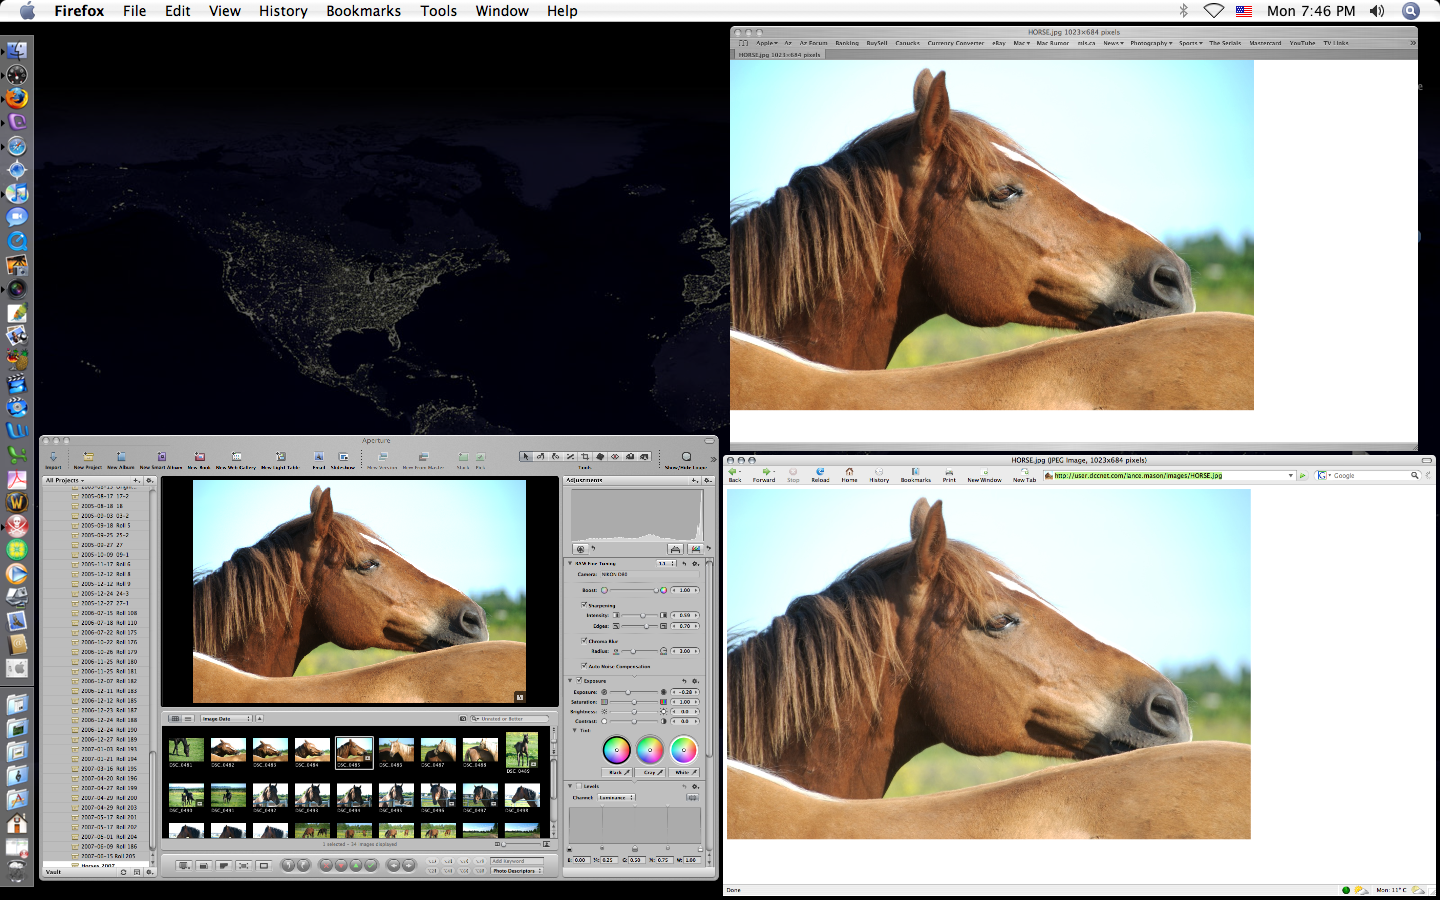This screenshot has height=900, width=1440.
Task: Click the New Tab icon in Firefox toolbar
Action: point(1024,474)
